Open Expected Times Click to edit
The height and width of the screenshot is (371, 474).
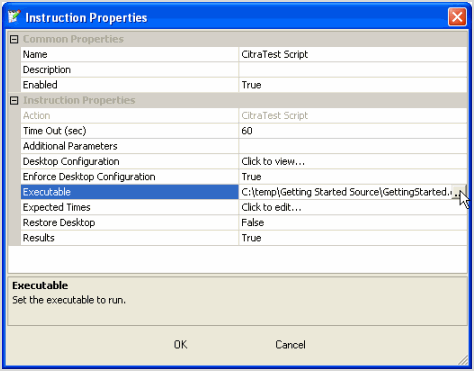(x=353, y=207)
